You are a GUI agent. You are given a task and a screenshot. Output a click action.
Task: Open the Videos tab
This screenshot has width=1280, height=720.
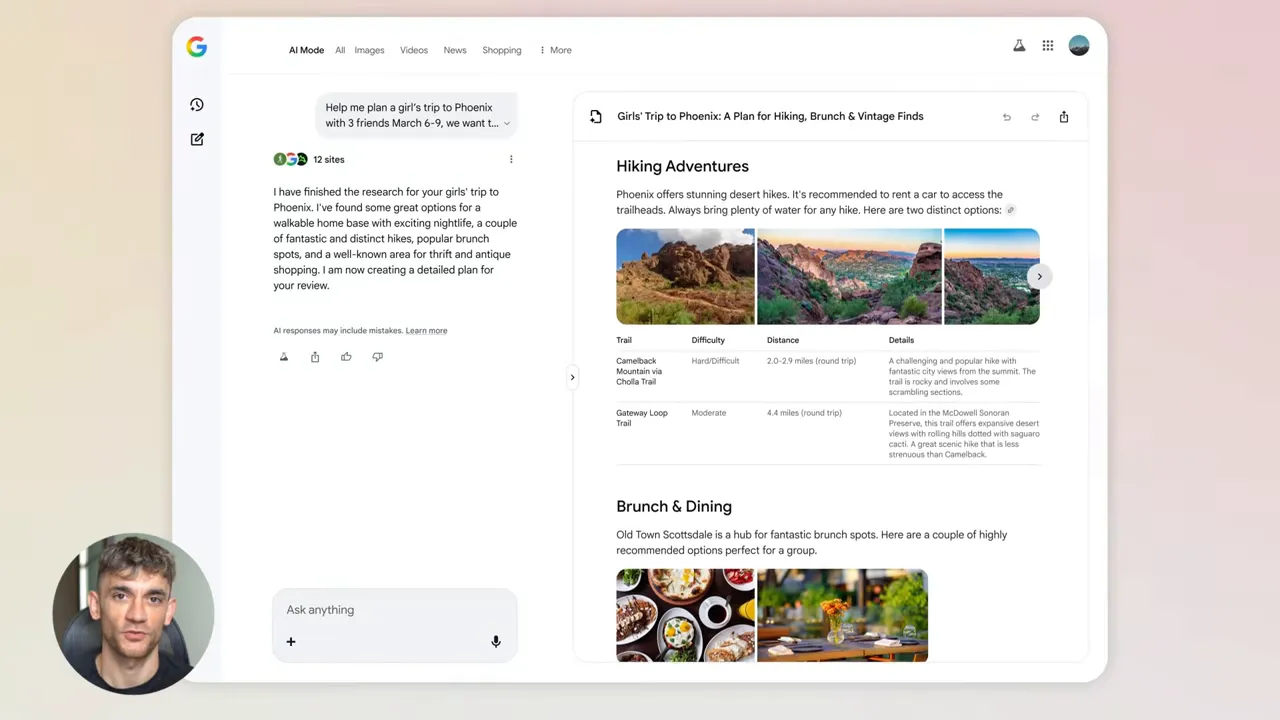click(414, 50)
